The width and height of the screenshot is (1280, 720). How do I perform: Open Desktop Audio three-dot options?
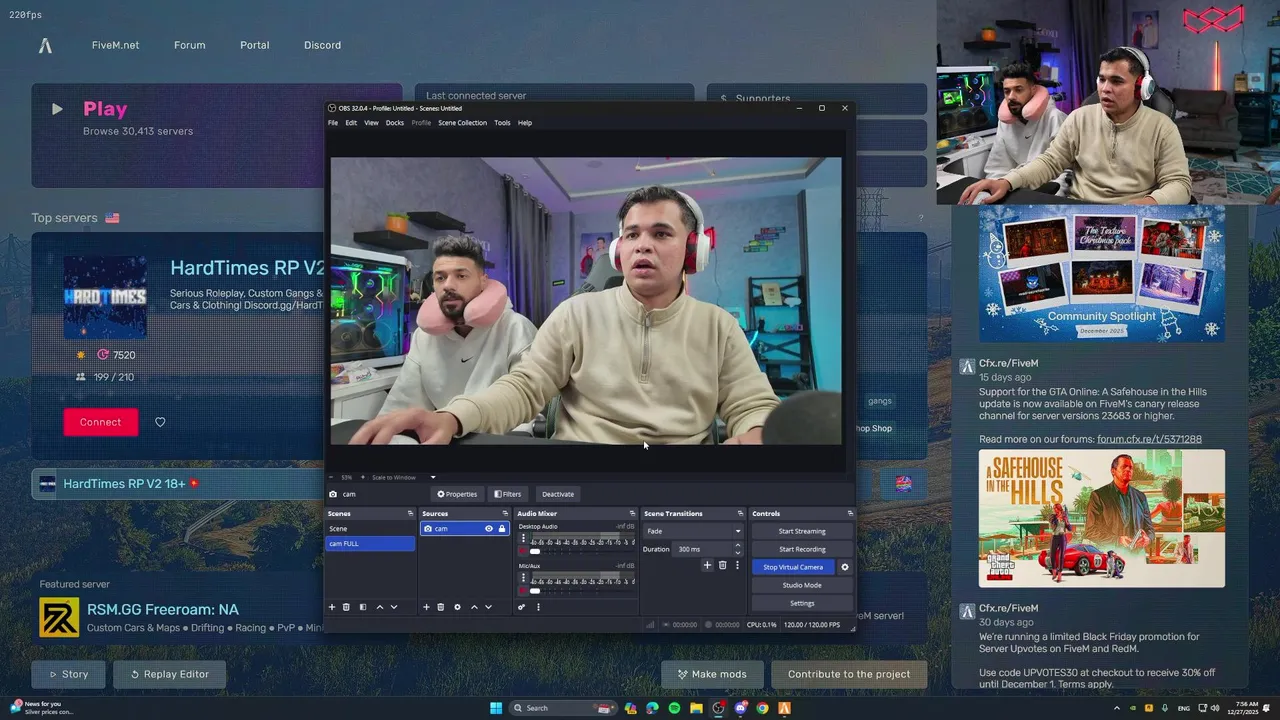point(522,539)
